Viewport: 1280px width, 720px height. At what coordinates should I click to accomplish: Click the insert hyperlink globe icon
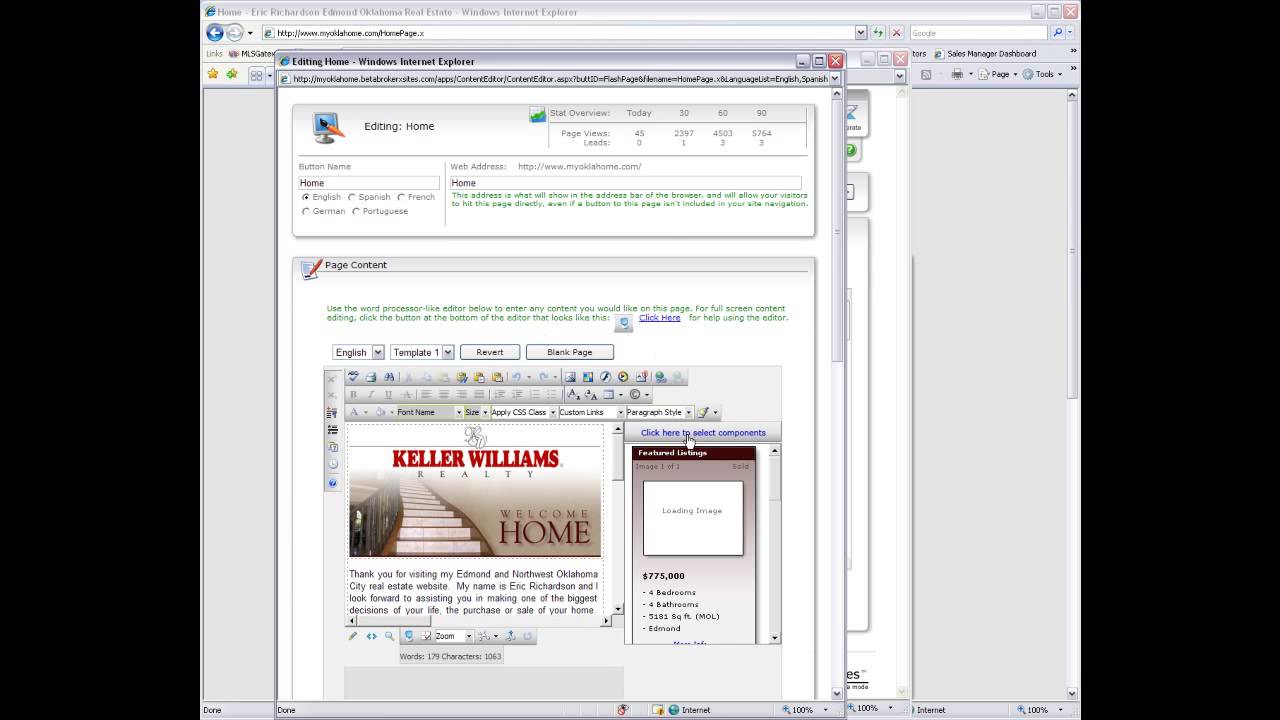659,377
